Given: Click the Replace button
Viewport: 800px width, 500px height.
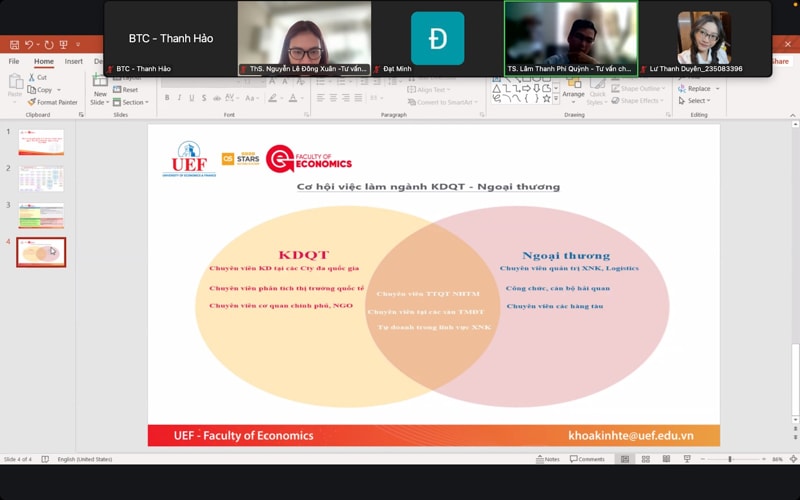Looking at the screenshot, I should tap(698, 89).
